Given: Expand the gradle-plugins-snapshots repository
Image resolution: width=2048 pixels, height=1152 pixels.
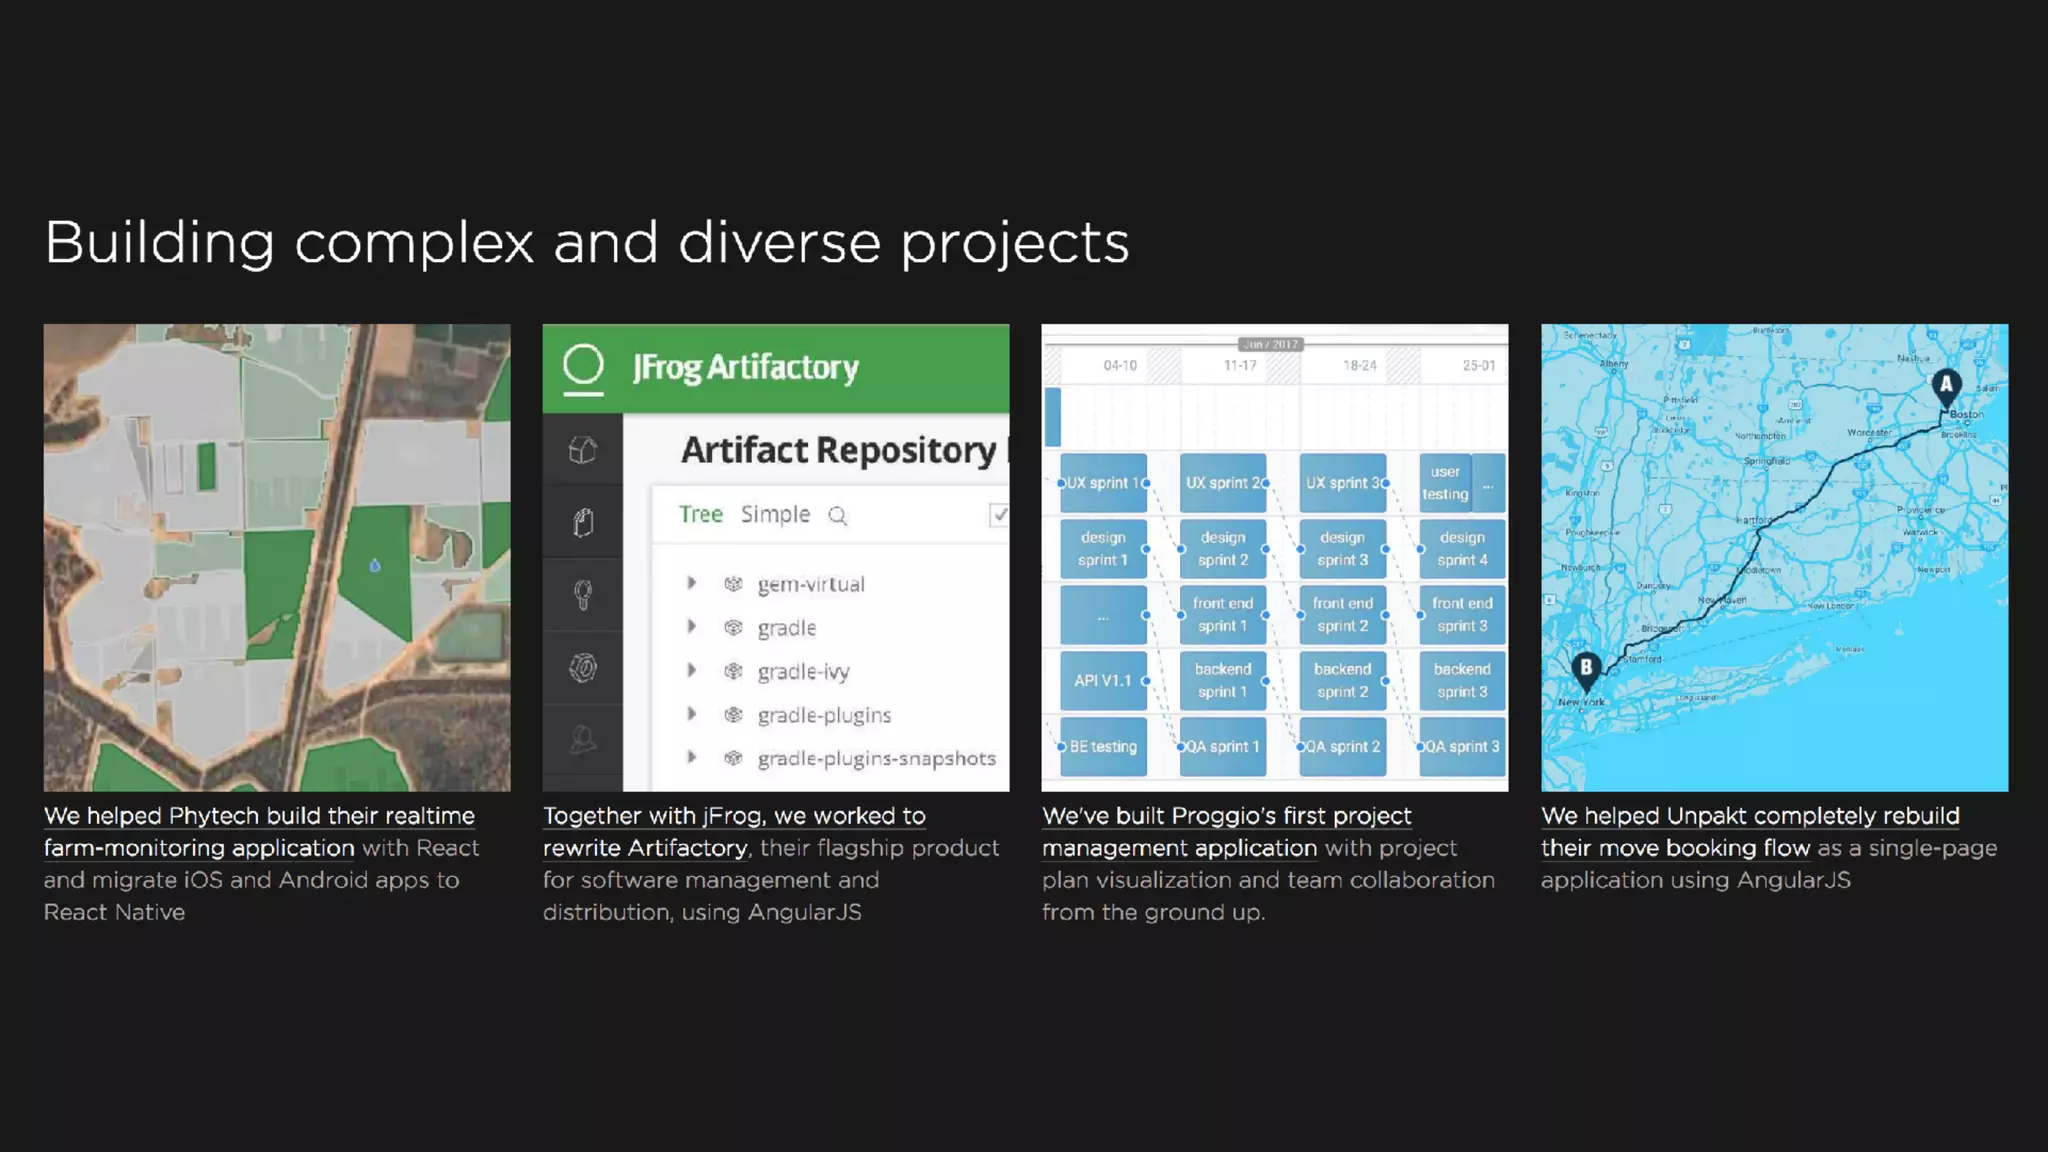Looking at the screenshot, I should click(x=691, y=758).
